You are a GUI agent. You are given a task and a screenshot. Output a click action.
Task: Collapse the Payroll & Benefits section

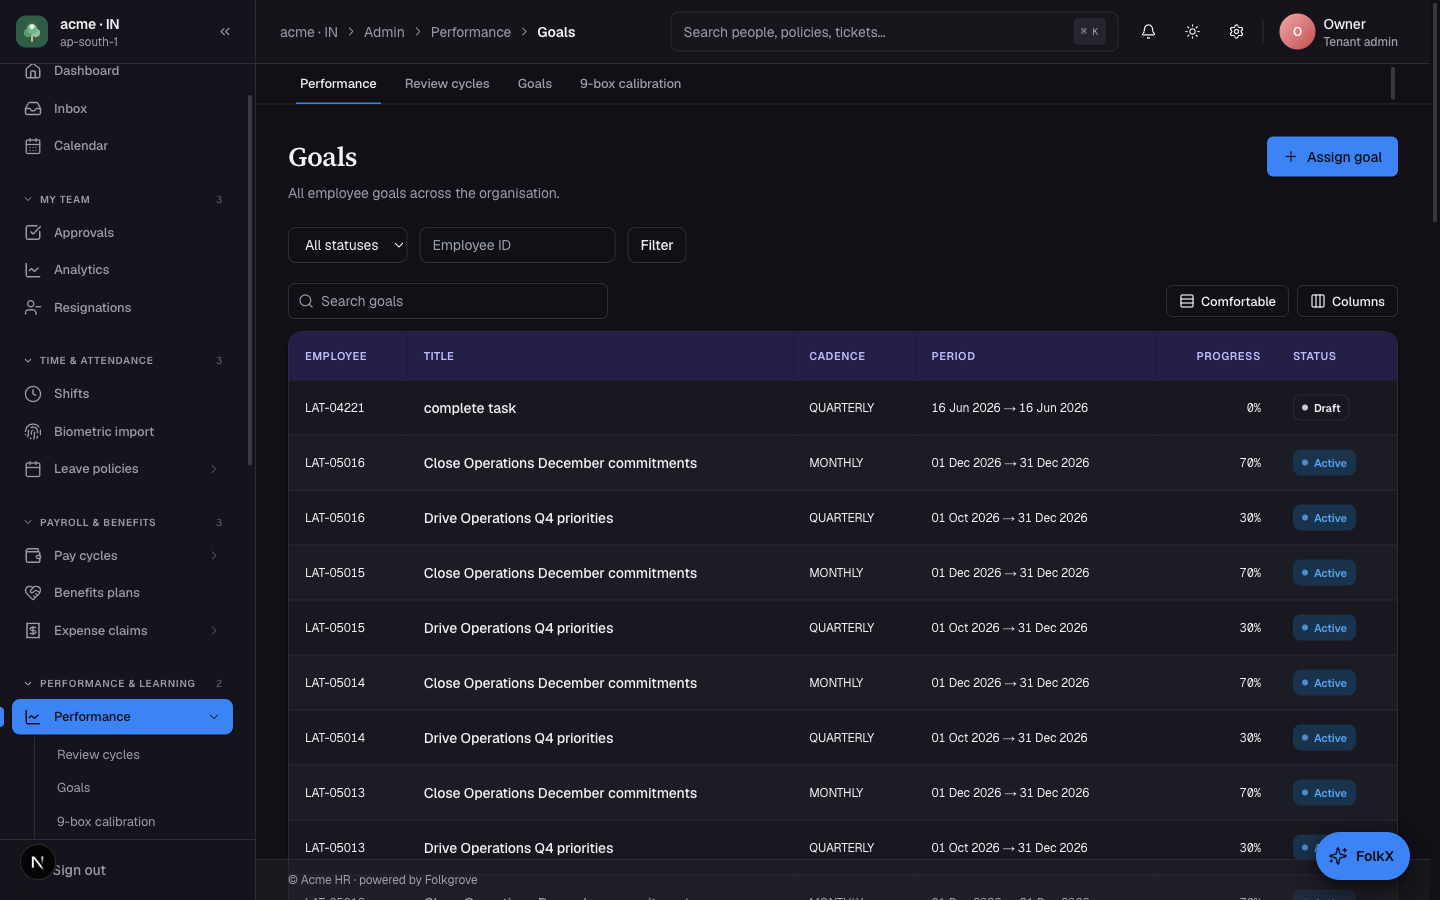coord(122,523)
